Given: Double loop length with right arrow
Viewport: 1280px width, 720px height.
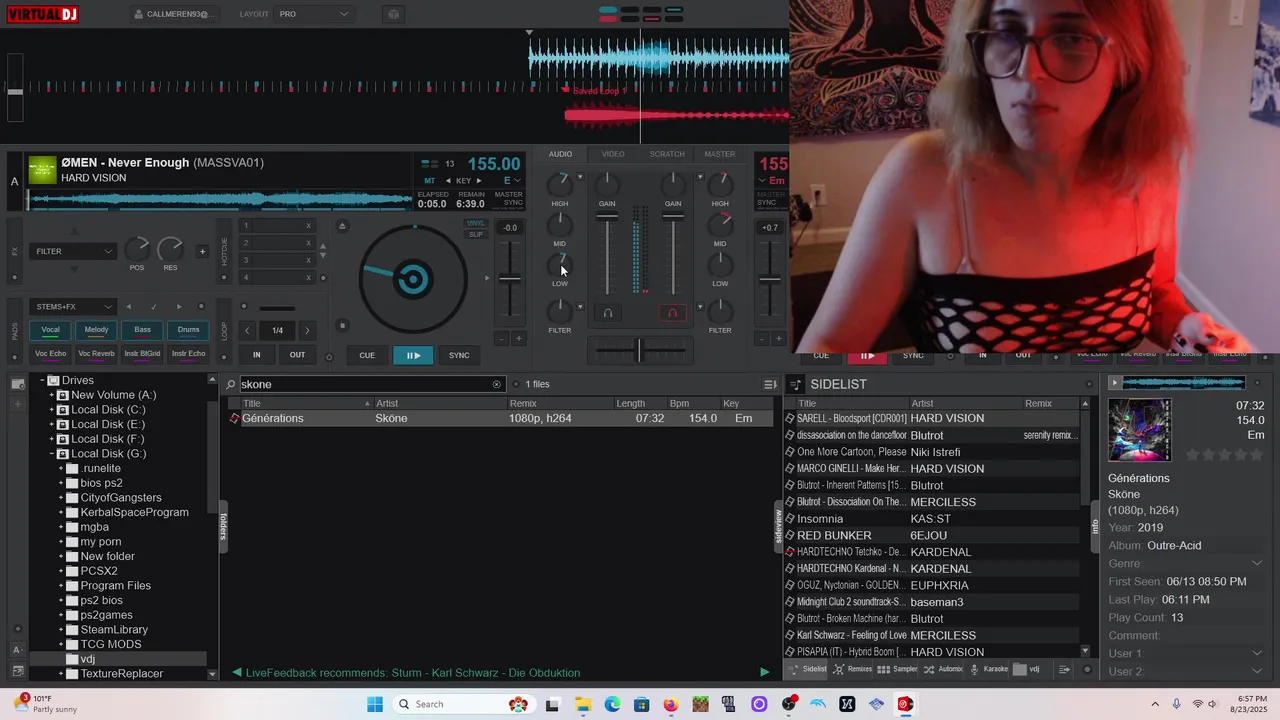Looking at the screenshot, I should 307,330.
